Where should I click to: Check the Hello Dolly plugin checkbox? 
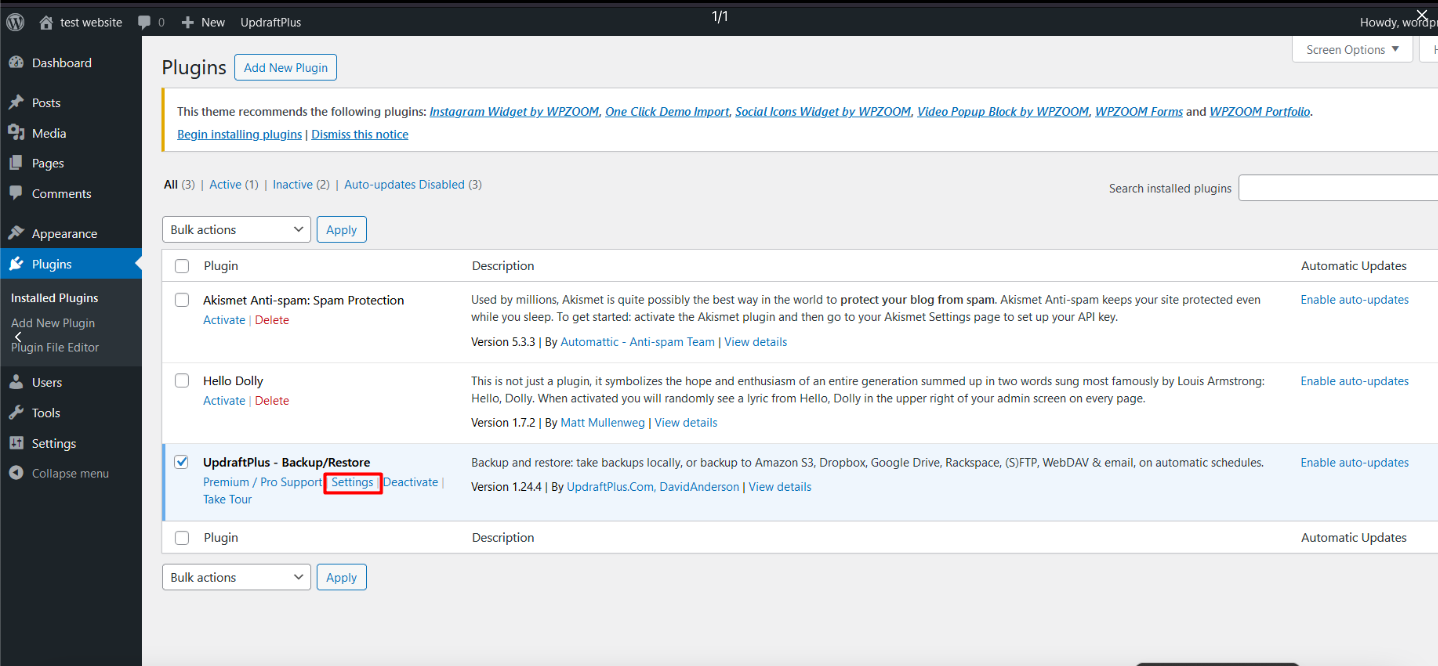pos(181,381)
